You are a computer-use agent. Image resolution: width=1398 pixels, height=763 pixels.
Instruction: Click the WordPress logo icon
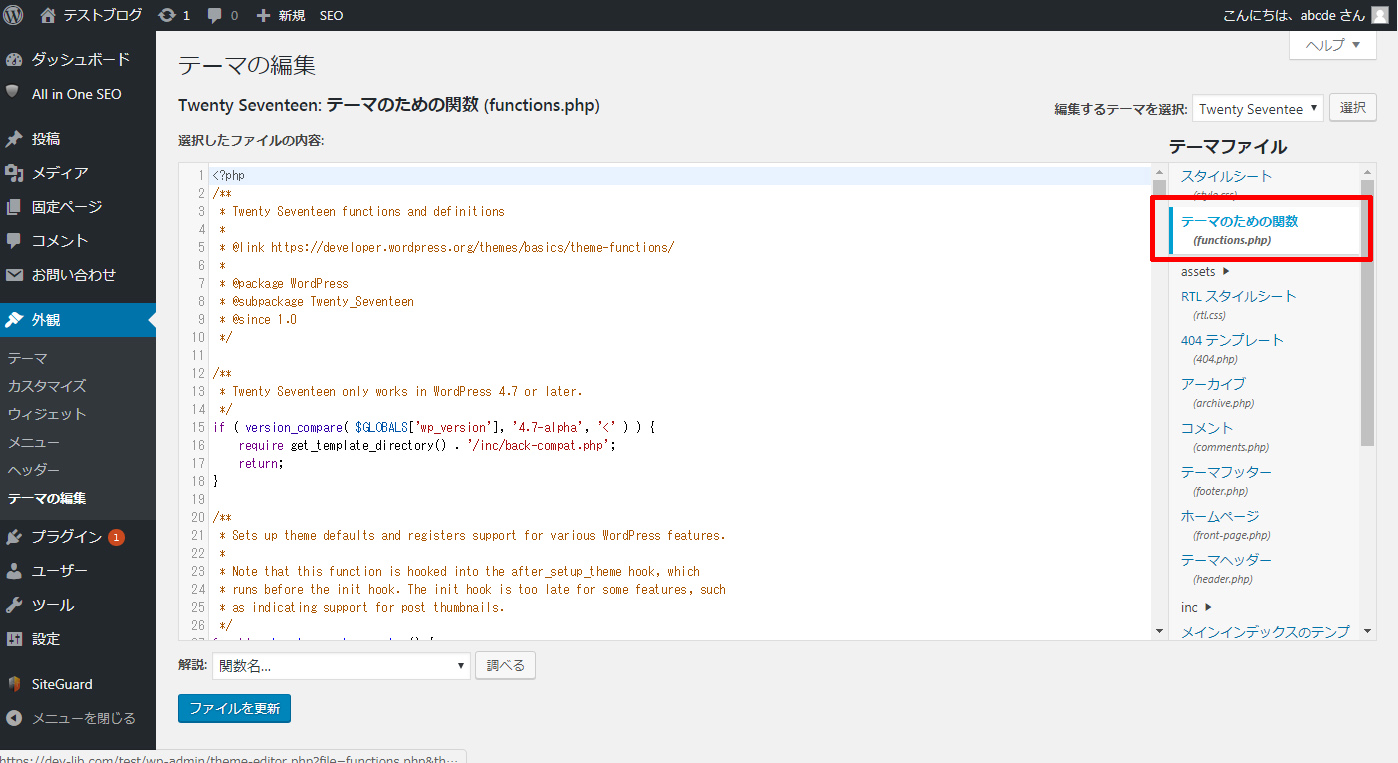[14, 15]
